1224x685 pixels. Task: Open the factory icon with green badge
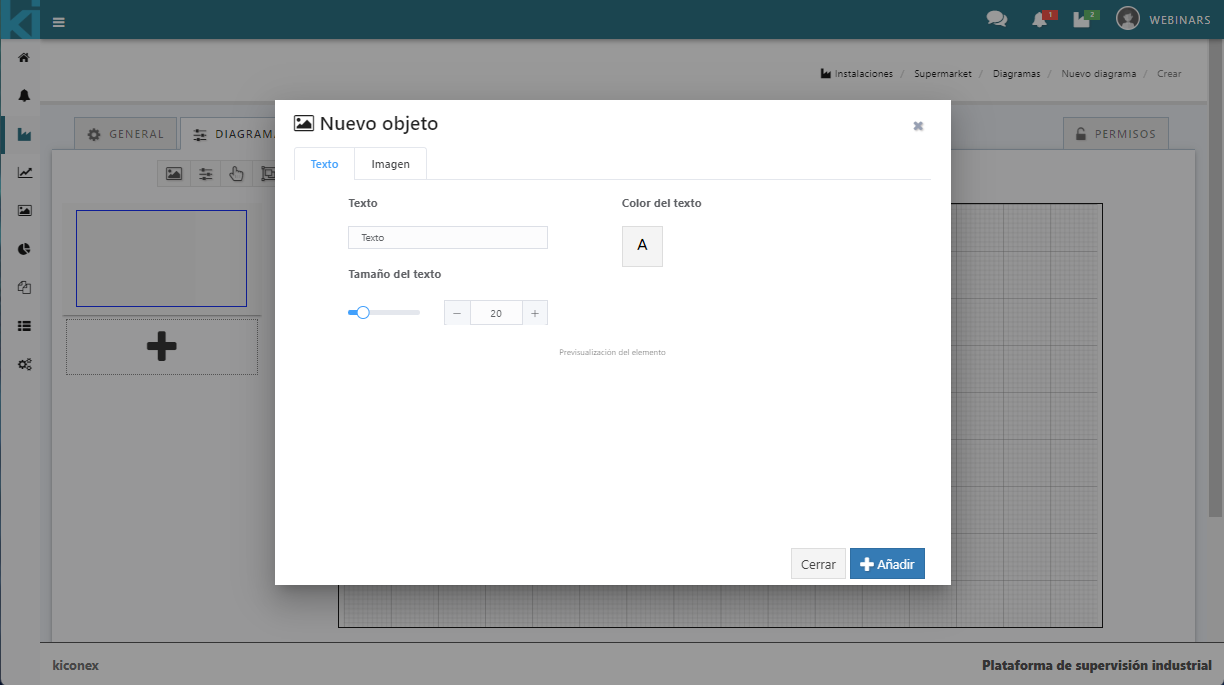tap(1082, 19)
